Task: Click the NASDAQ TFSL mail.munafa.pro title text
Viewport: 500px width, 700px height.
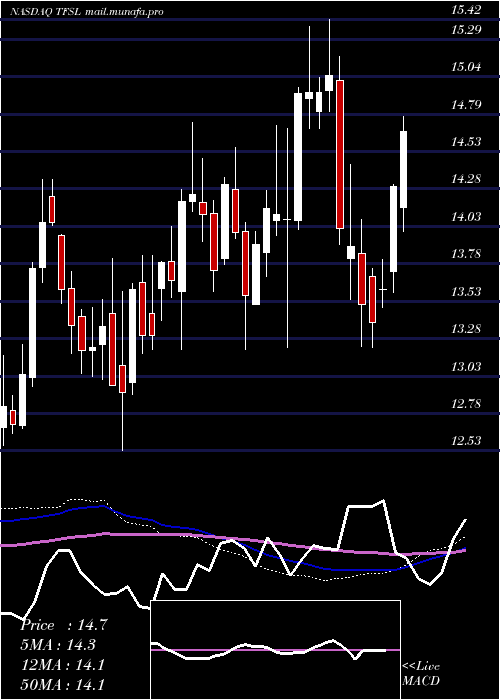Action: pos(87,12)
